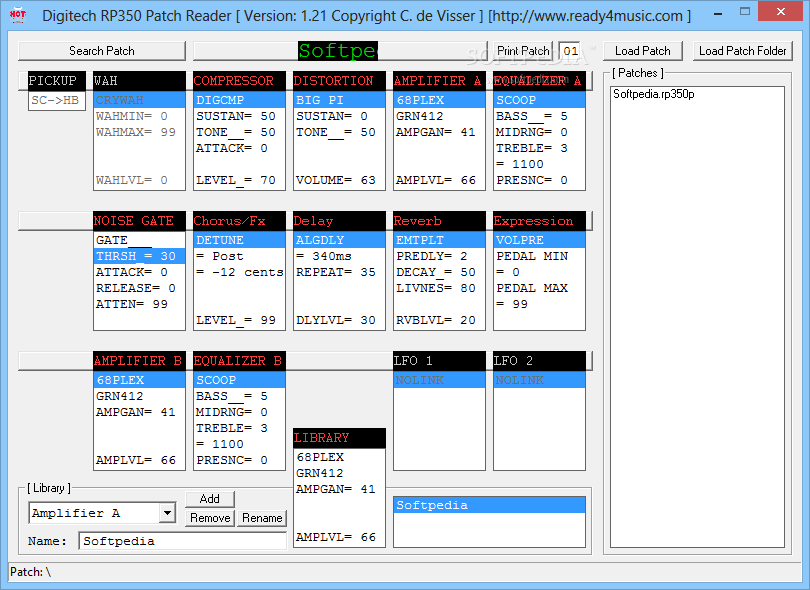810x590 pixels.
Task: Click the Rename library button
Action: 262,518
